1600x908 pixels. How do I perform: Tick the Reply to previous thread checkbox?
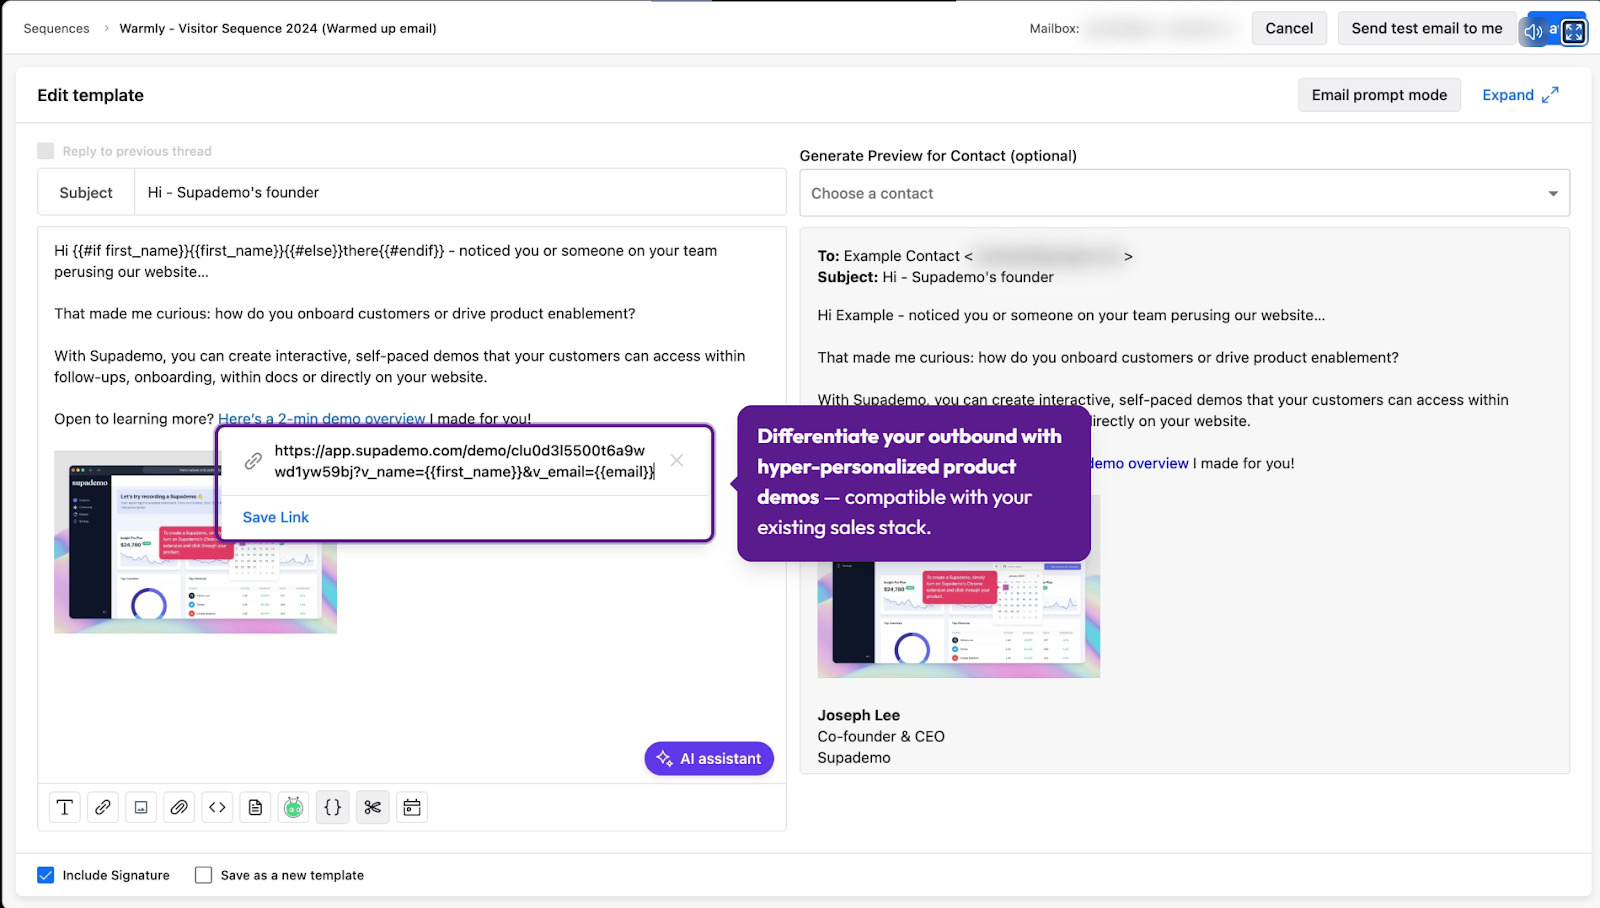[x=46, y=151]
